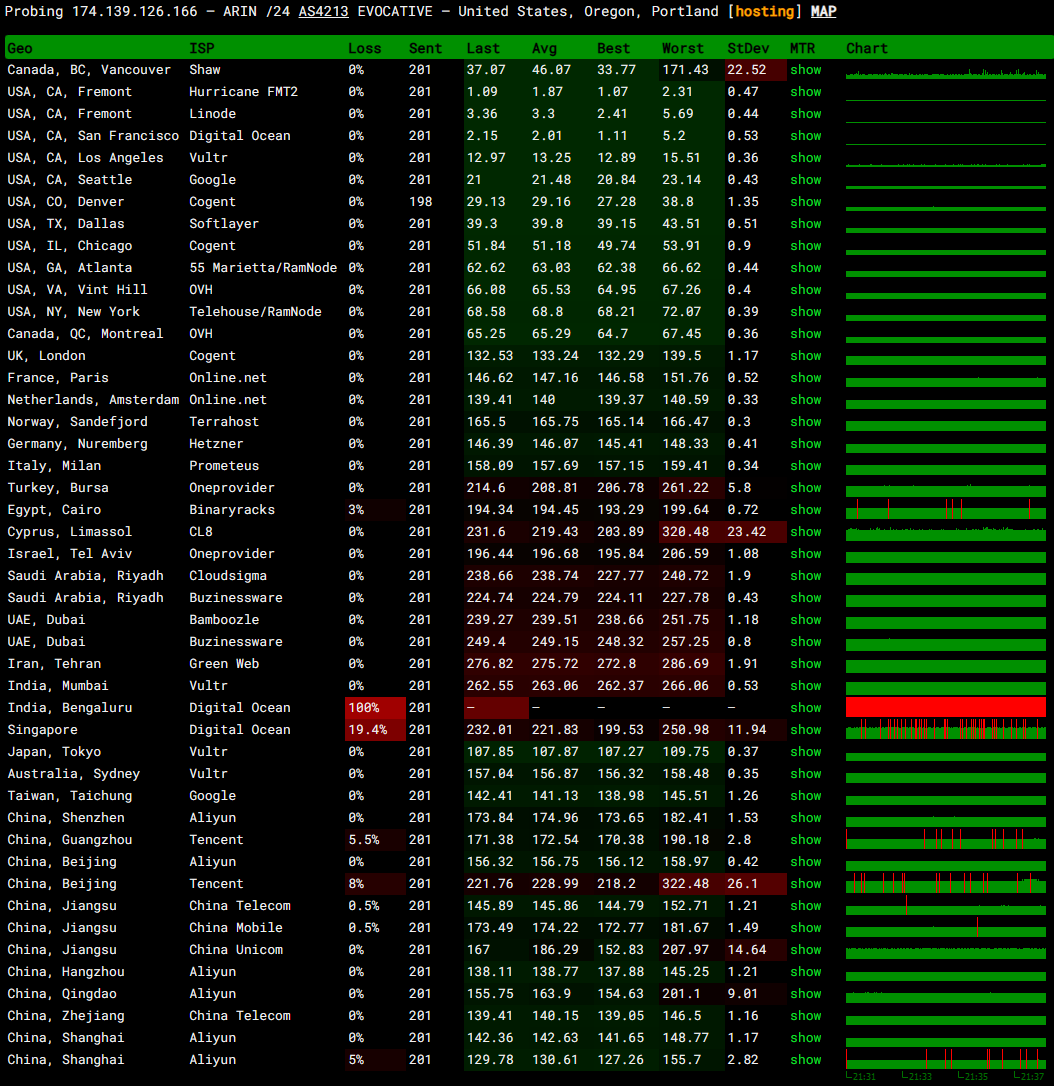Show MTR for Hurricane FMT2 row
The height and width of the screenshot is (1086, 1054).
806,92
